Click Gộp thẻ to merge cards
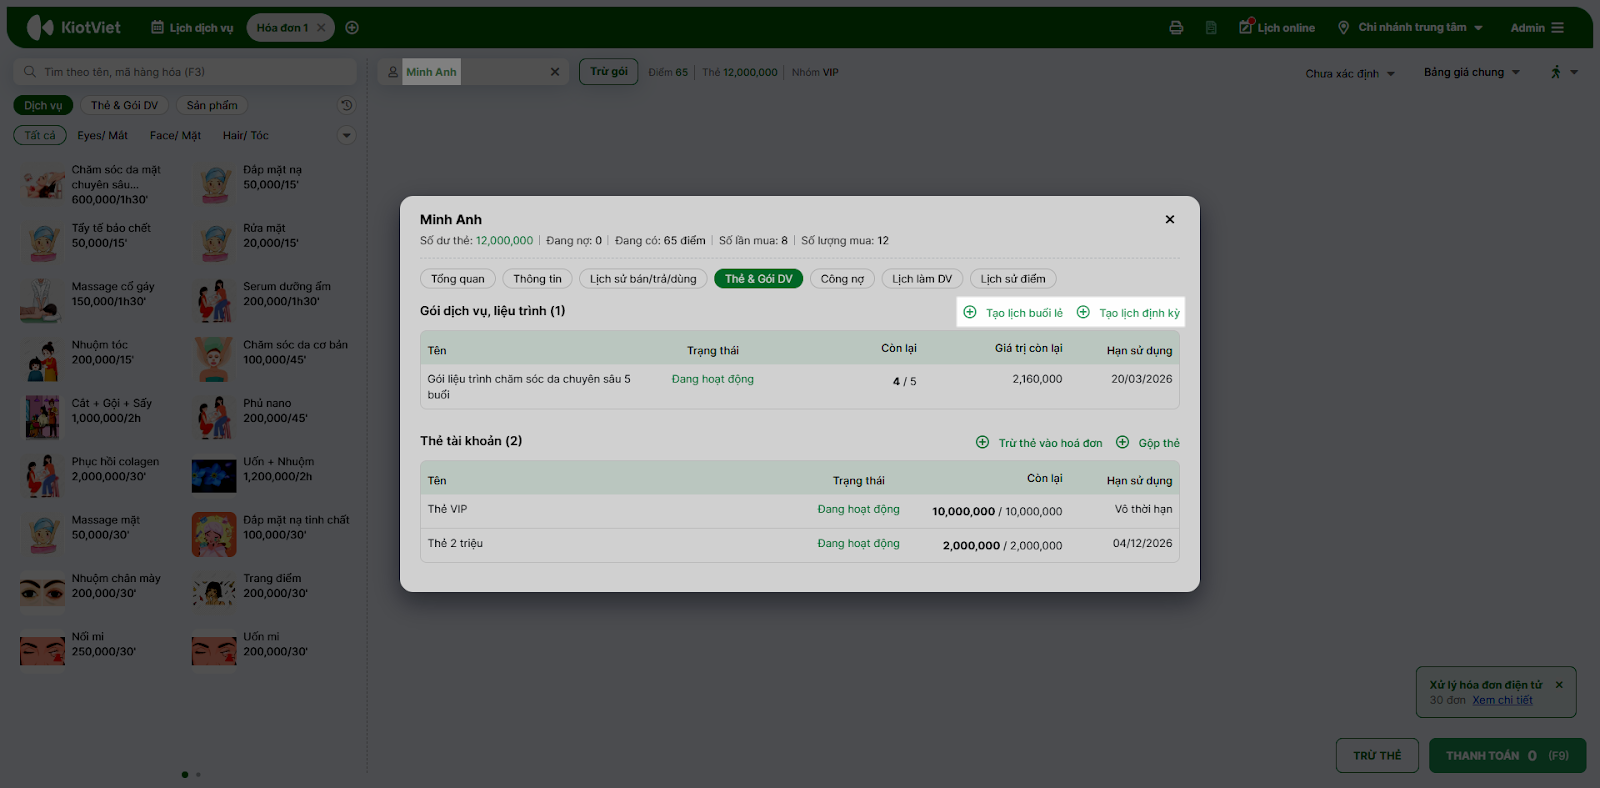 click(1148, 443)
